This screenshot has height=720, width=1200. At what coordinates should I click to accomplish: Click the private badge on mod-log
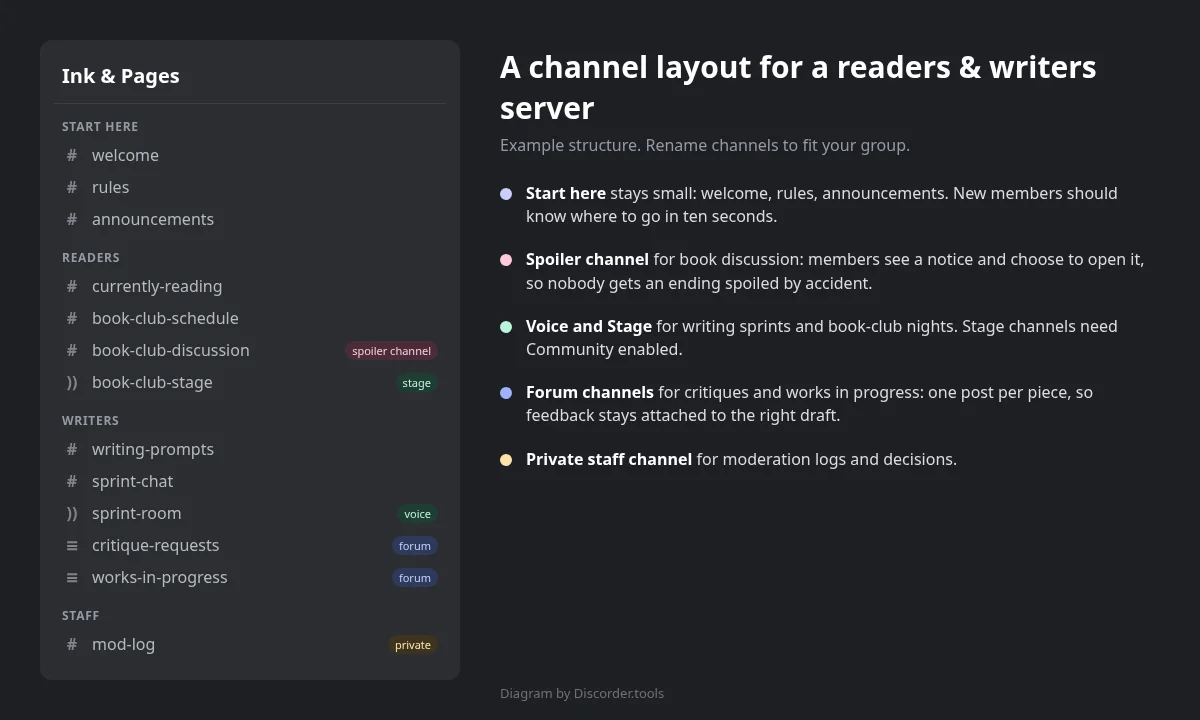pyautogui.click(x=413, y=645)
